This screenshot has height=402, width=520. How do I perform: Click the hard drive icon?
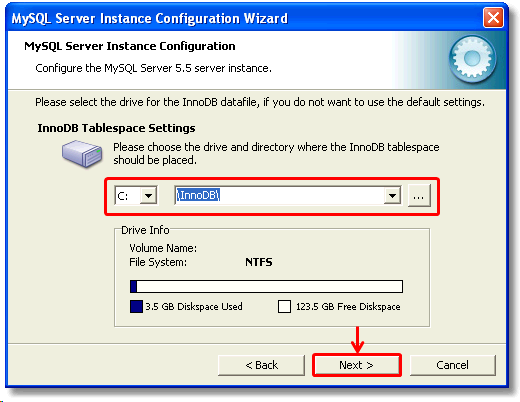click(82, 154)
